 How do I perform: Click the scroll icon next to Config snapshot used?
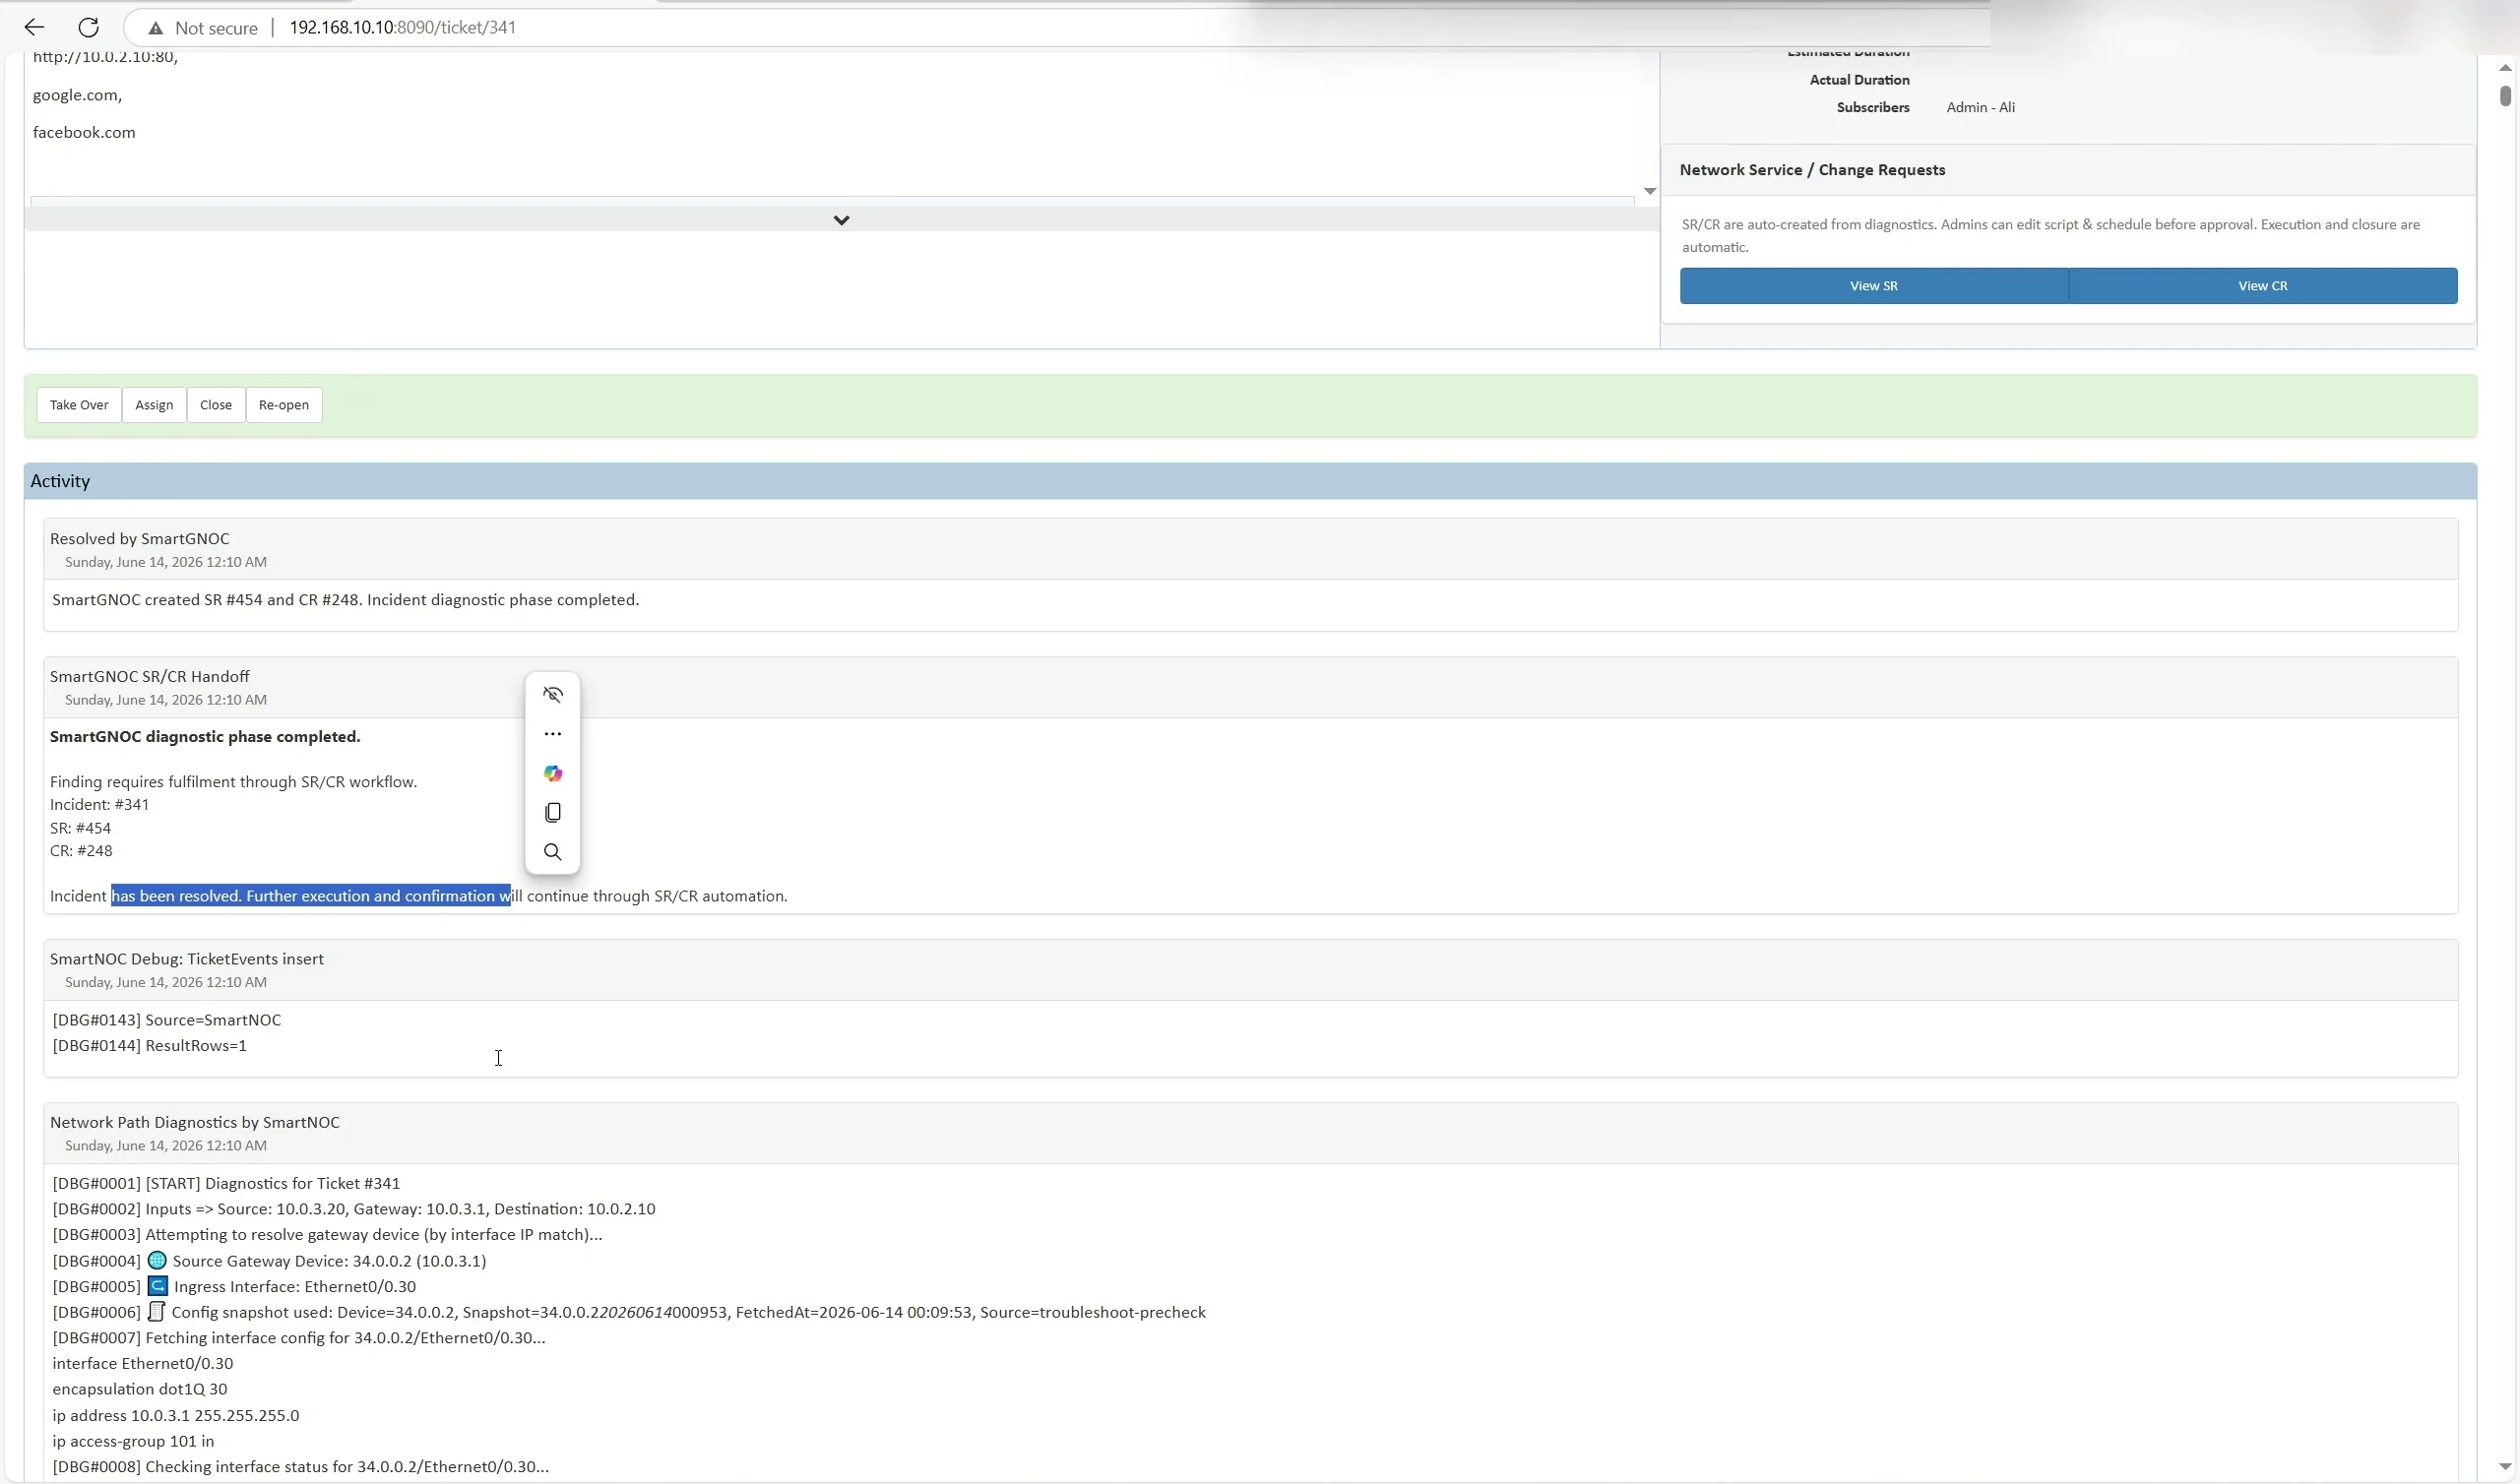click(156, 1311)
